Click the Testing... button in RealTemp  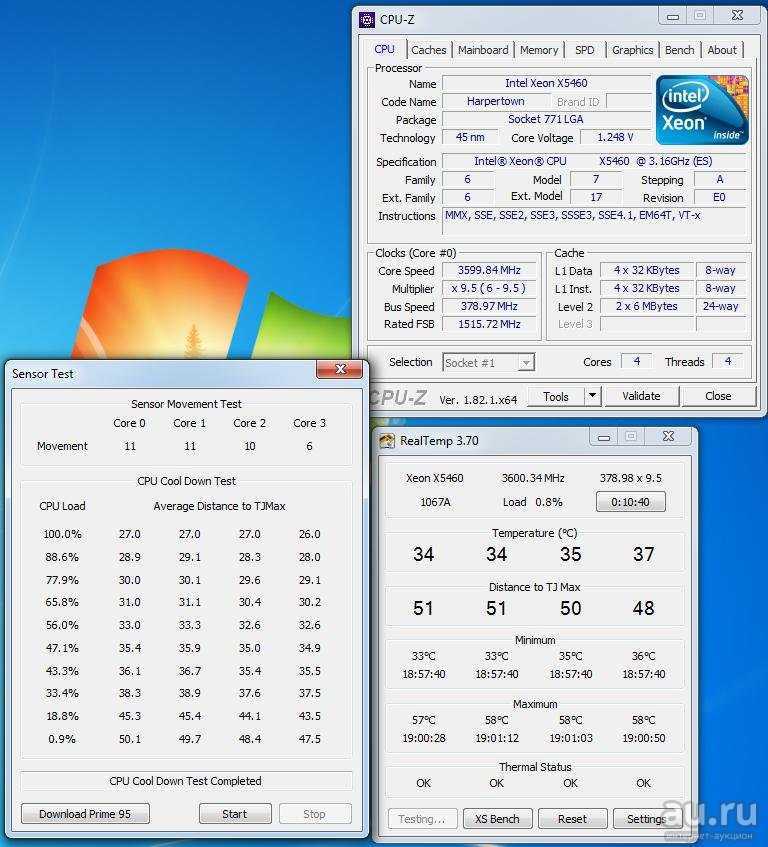click(422, 819)
